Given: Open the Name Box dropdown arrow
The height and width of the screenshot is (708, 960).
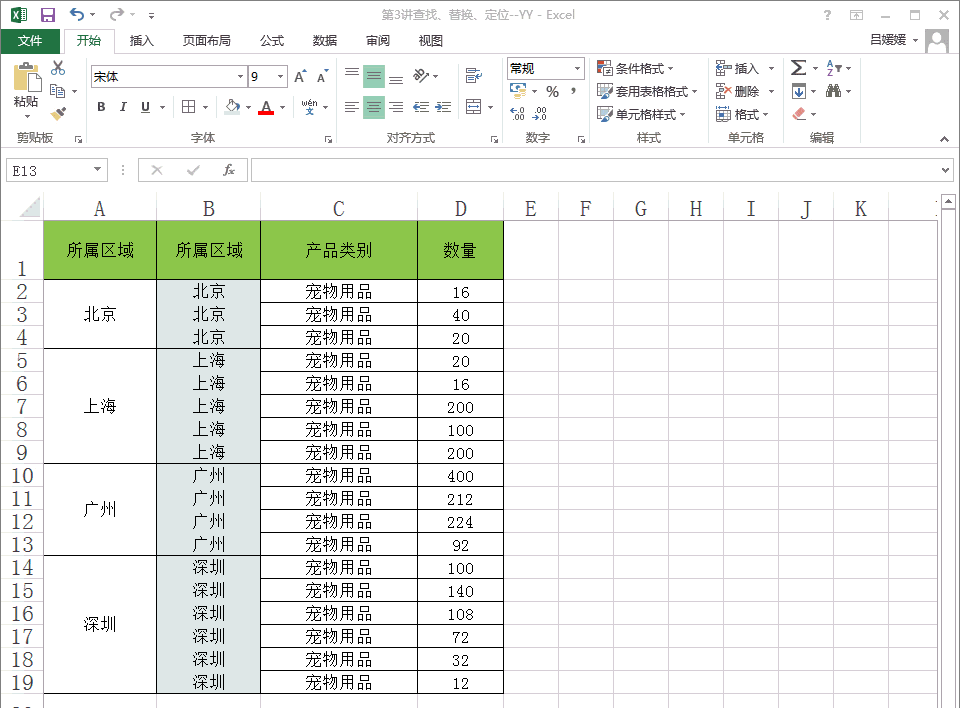Looking at the screenshot, I should click(x=97, y=170).
